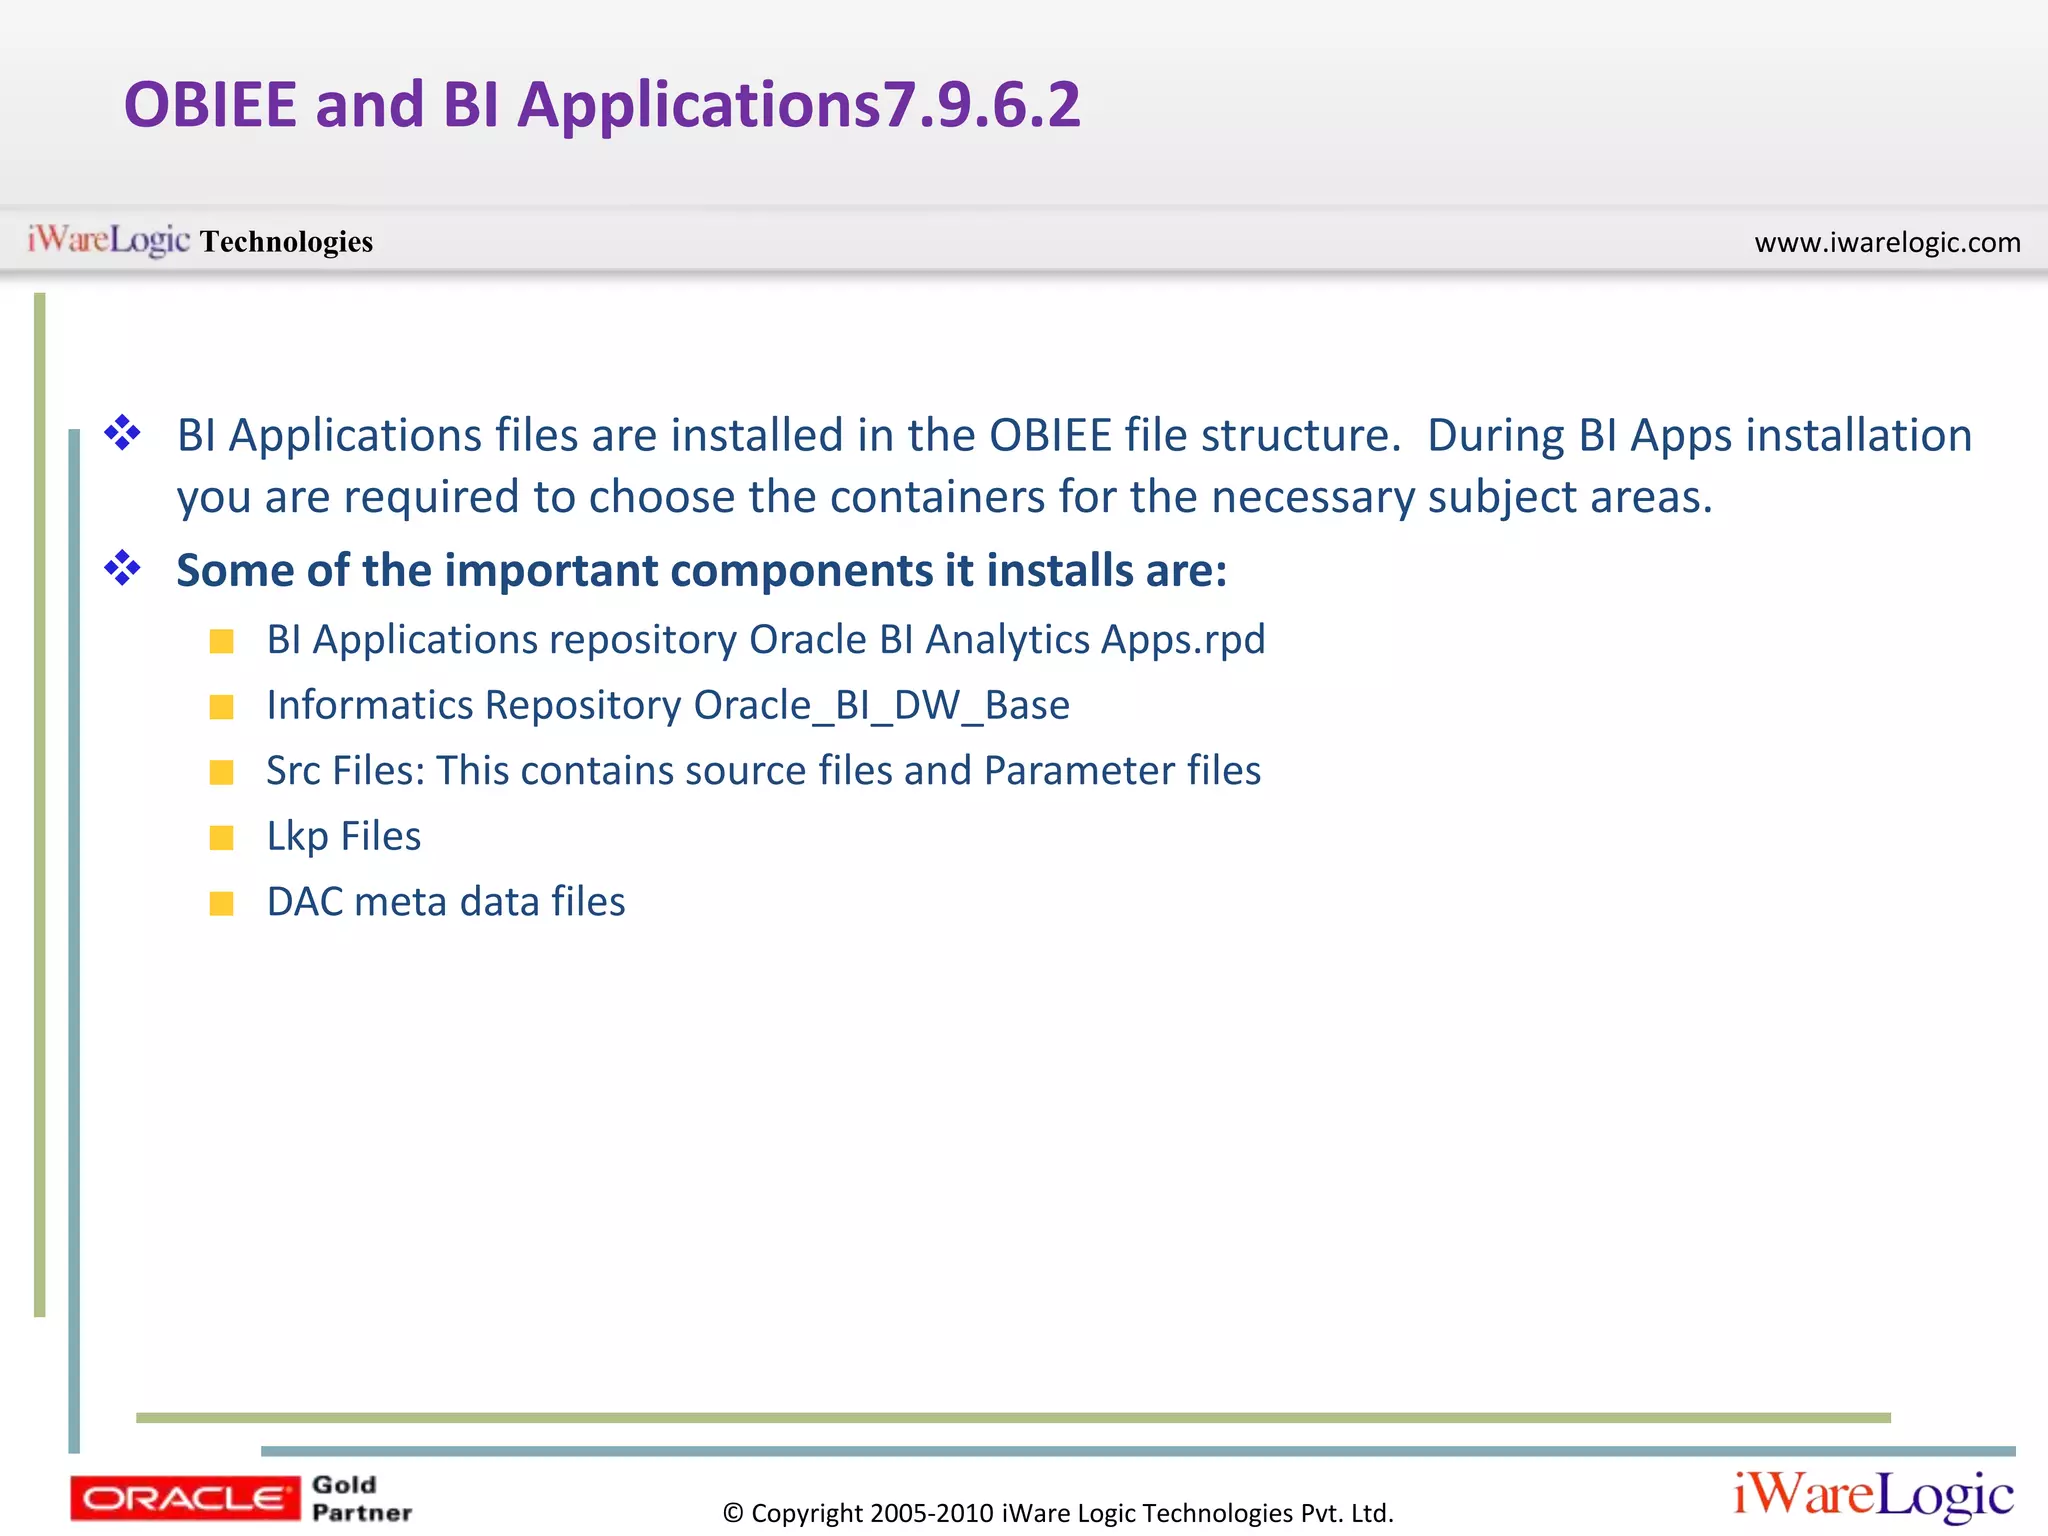Click the iWareLogic Technologies header logo
Viewport: 2048px width, 1536px height.
coord(200,241)
